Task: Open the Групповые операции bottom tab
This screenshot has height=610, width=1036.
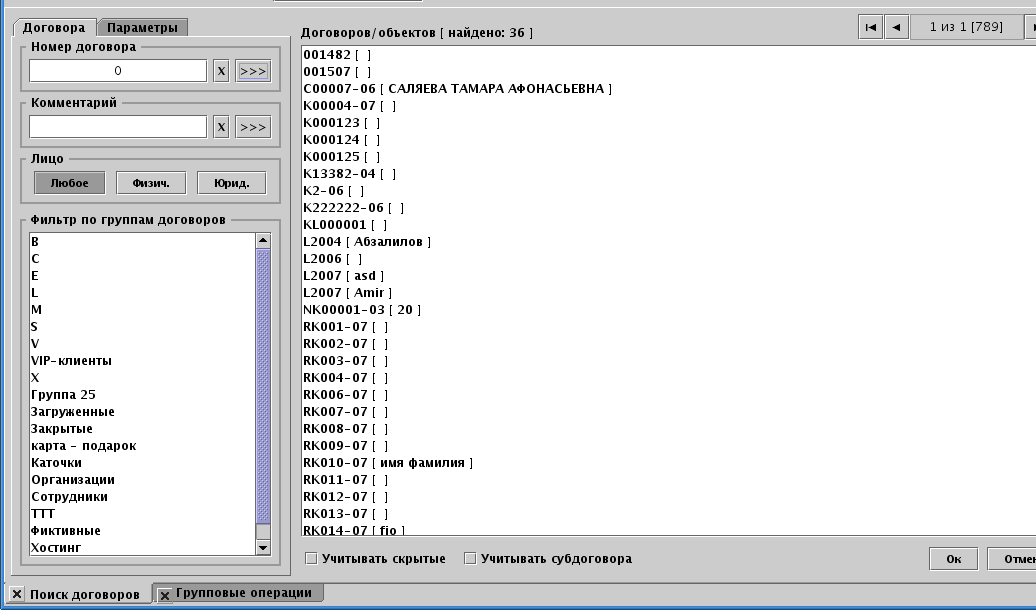Action: pos(244,593)
